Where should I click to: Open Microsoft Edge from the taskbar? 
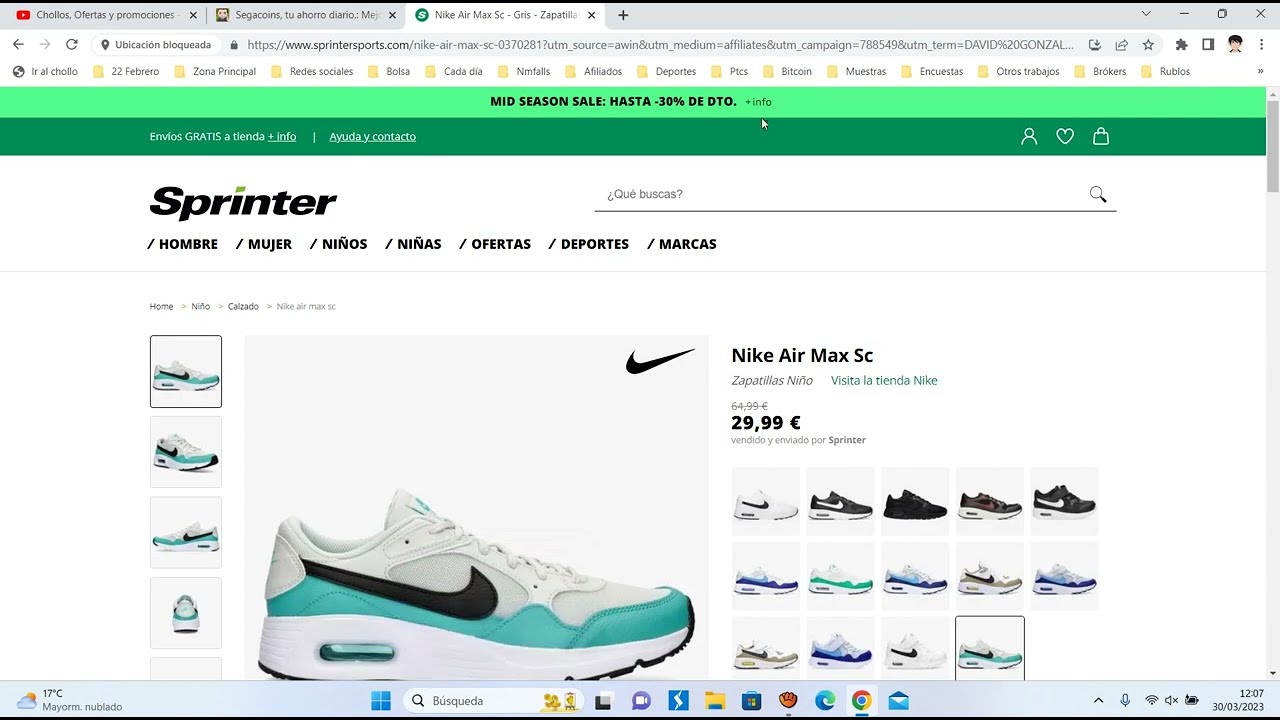click(825, 701)
